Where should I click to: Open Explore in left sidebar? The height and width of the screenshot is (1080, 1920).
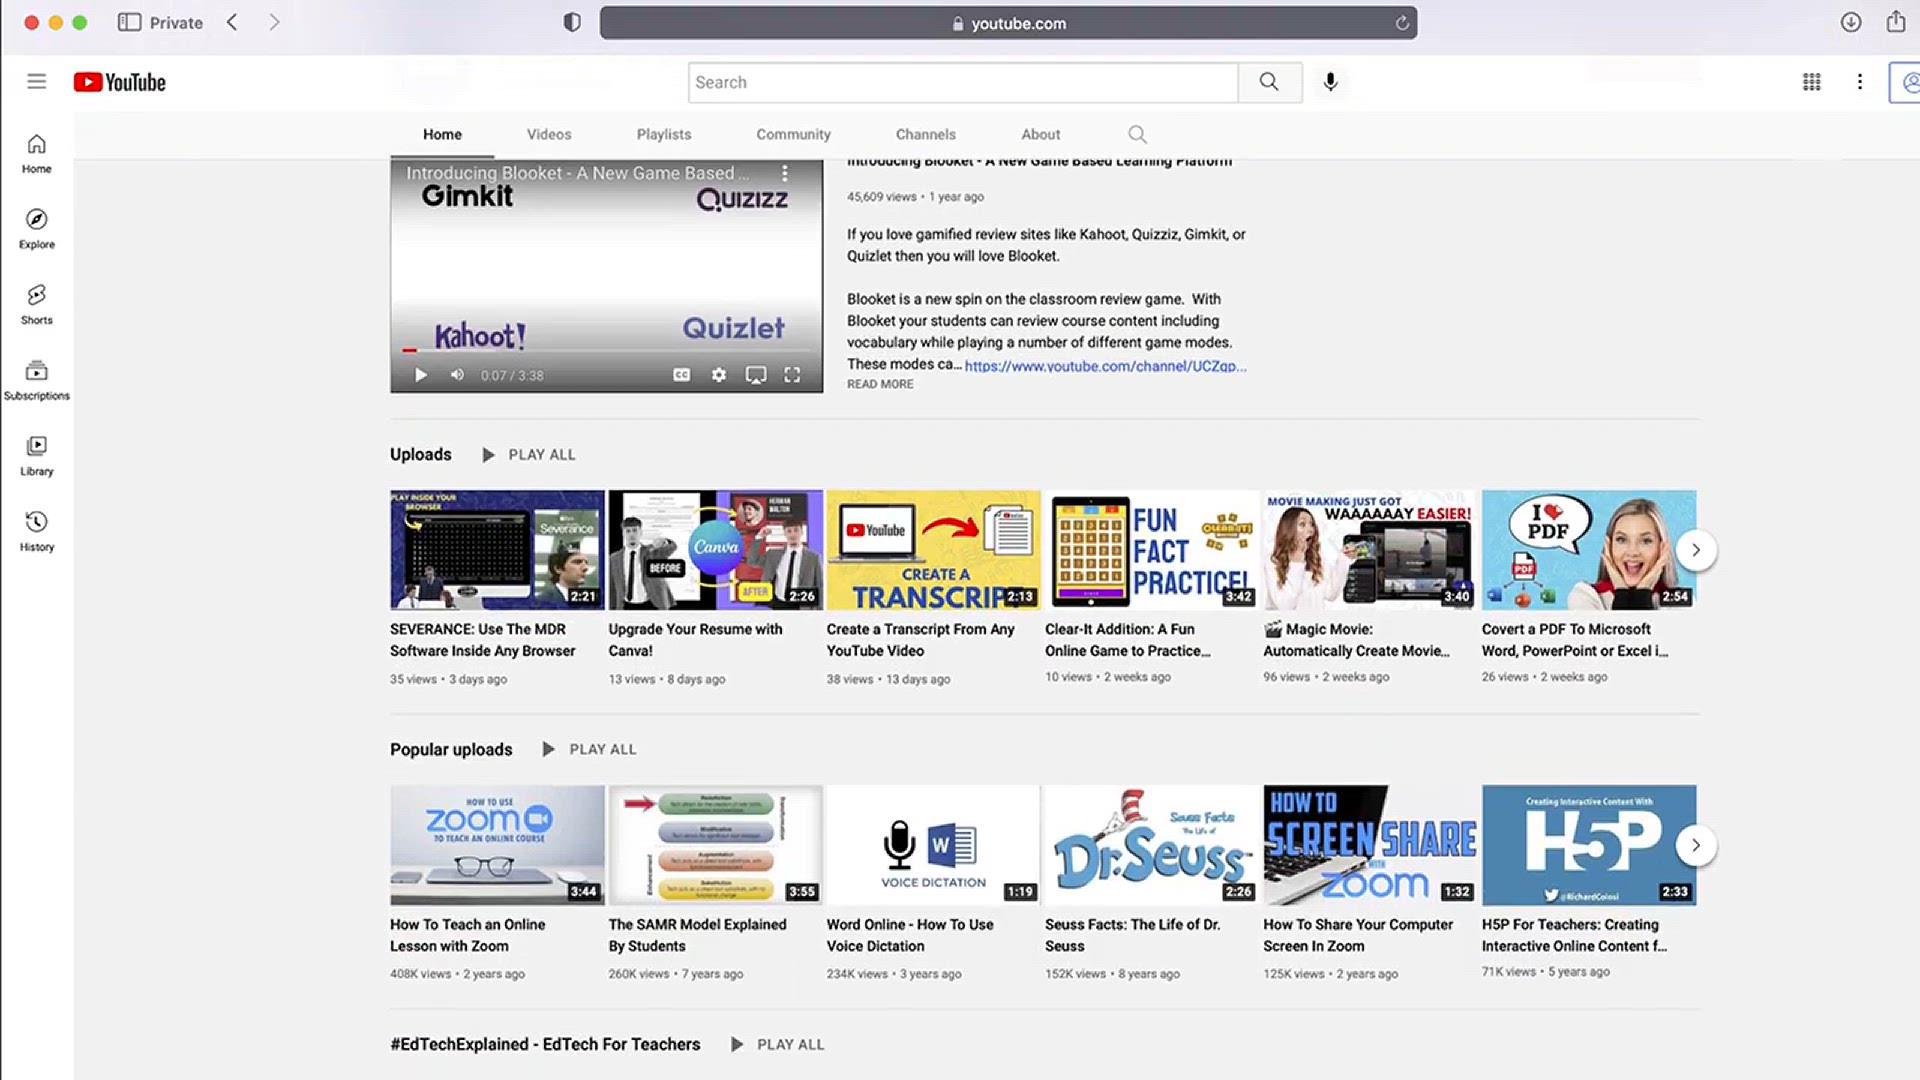point(37,229)
